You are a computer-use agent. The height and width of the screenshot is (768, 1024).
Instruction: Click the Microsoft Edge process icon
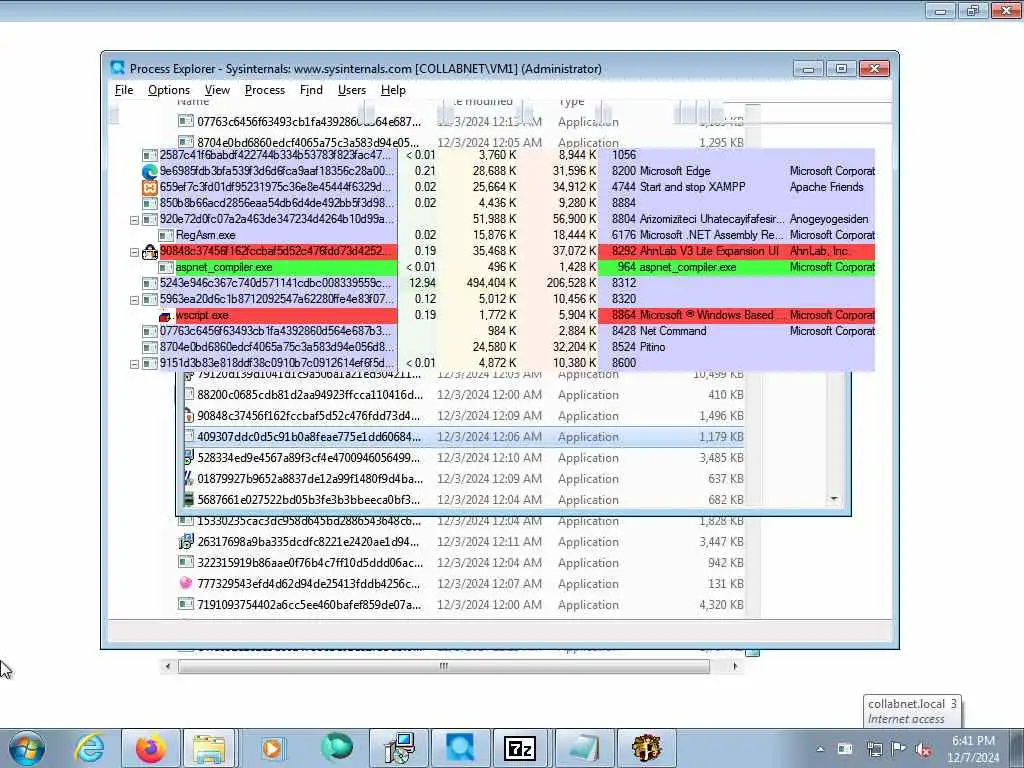point(150,171)
